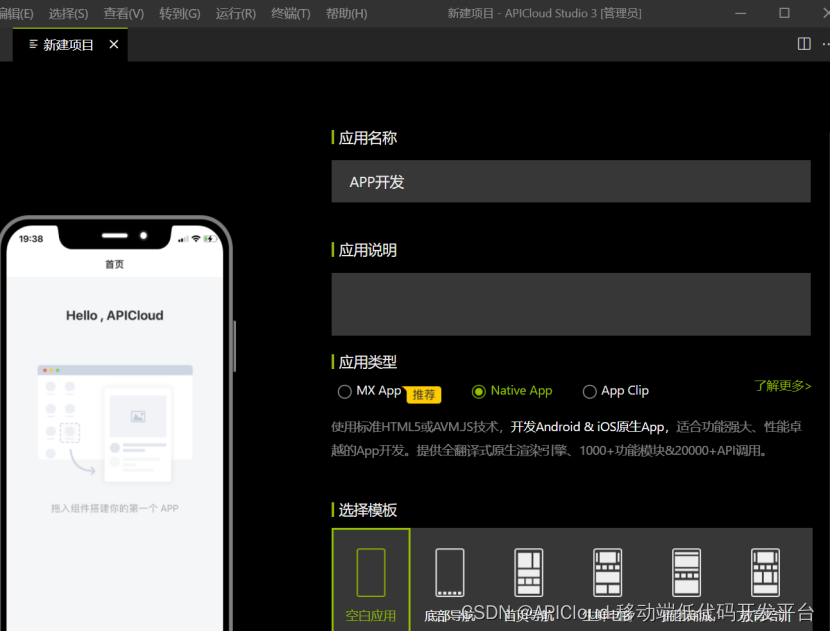The height and width of the screenshot is (632, 830).
Task: Choose the 底部导航 template
Action: pos(449,580)
